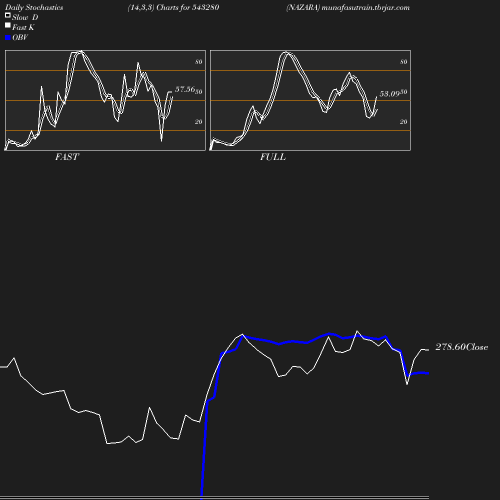The width and height of the screenshot is (500, 500).
Task: Click the 53.09 value on FULL chart
Action: point(389,94)
